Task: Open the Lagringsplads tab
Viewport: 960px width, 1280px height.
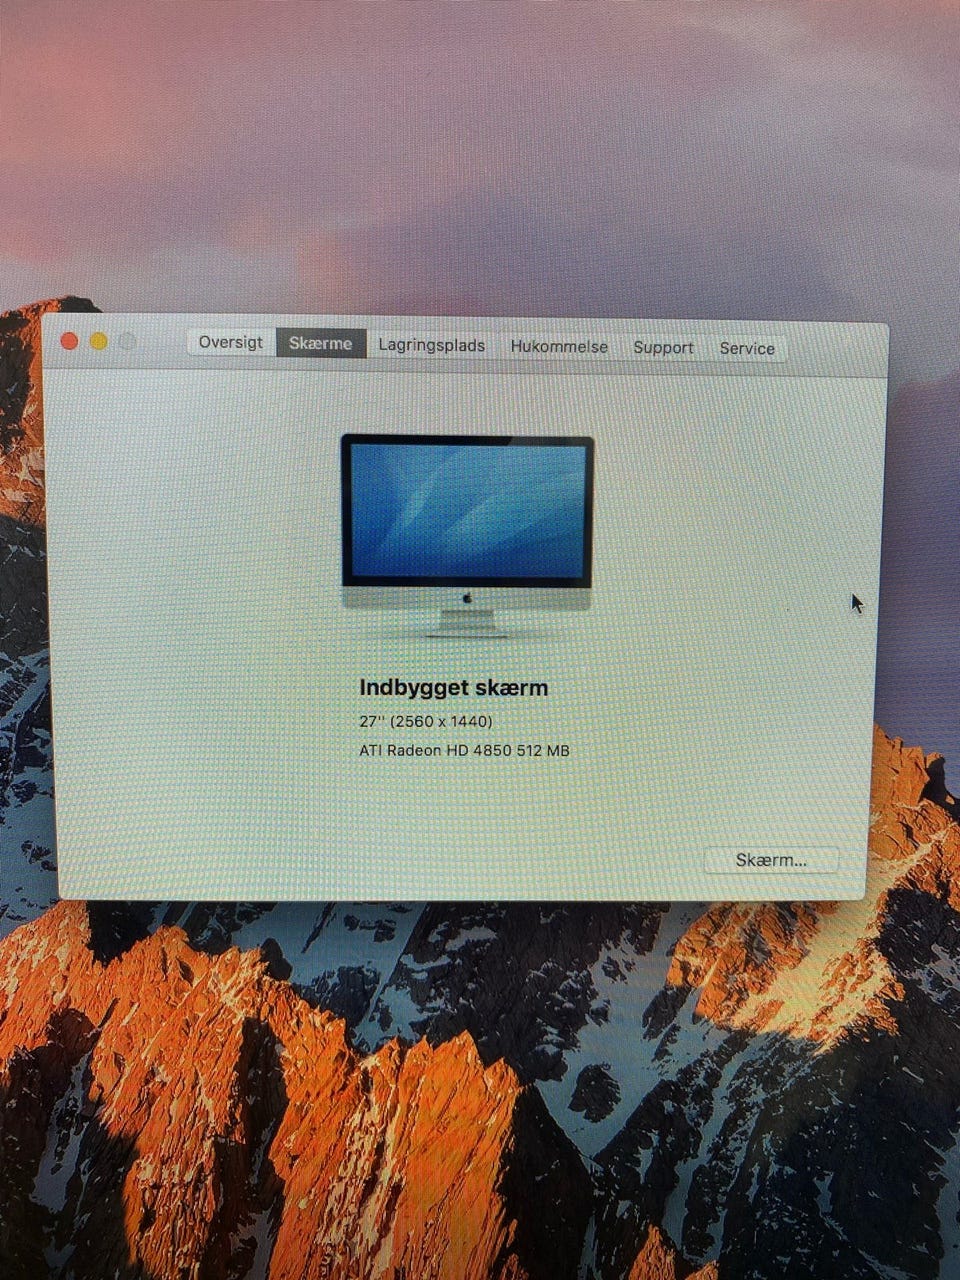Action: (432, 345)
